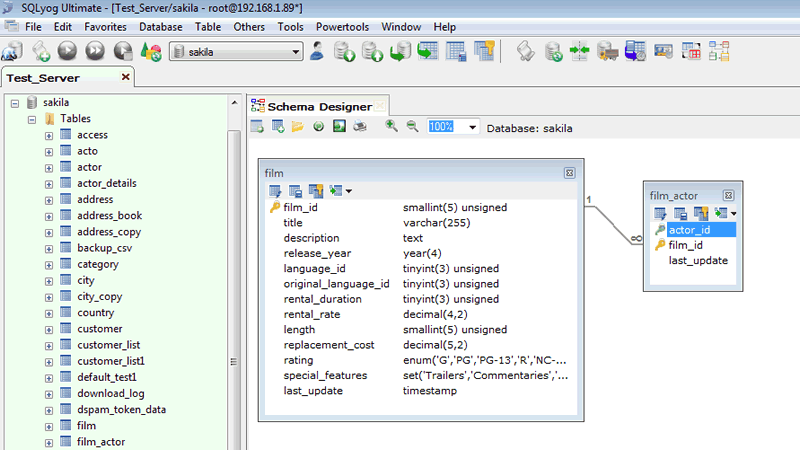Open the Favorites menu
Viewport: 800px width, 450px height.
(105, 27)
